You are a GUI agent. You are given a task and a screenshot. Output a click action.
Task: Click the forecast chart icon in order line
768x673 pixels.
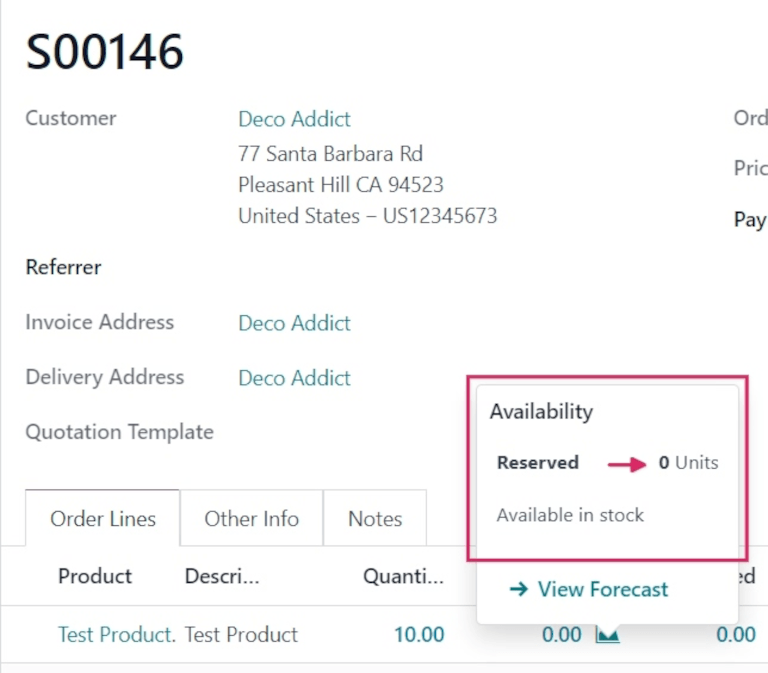click(607, 635)
